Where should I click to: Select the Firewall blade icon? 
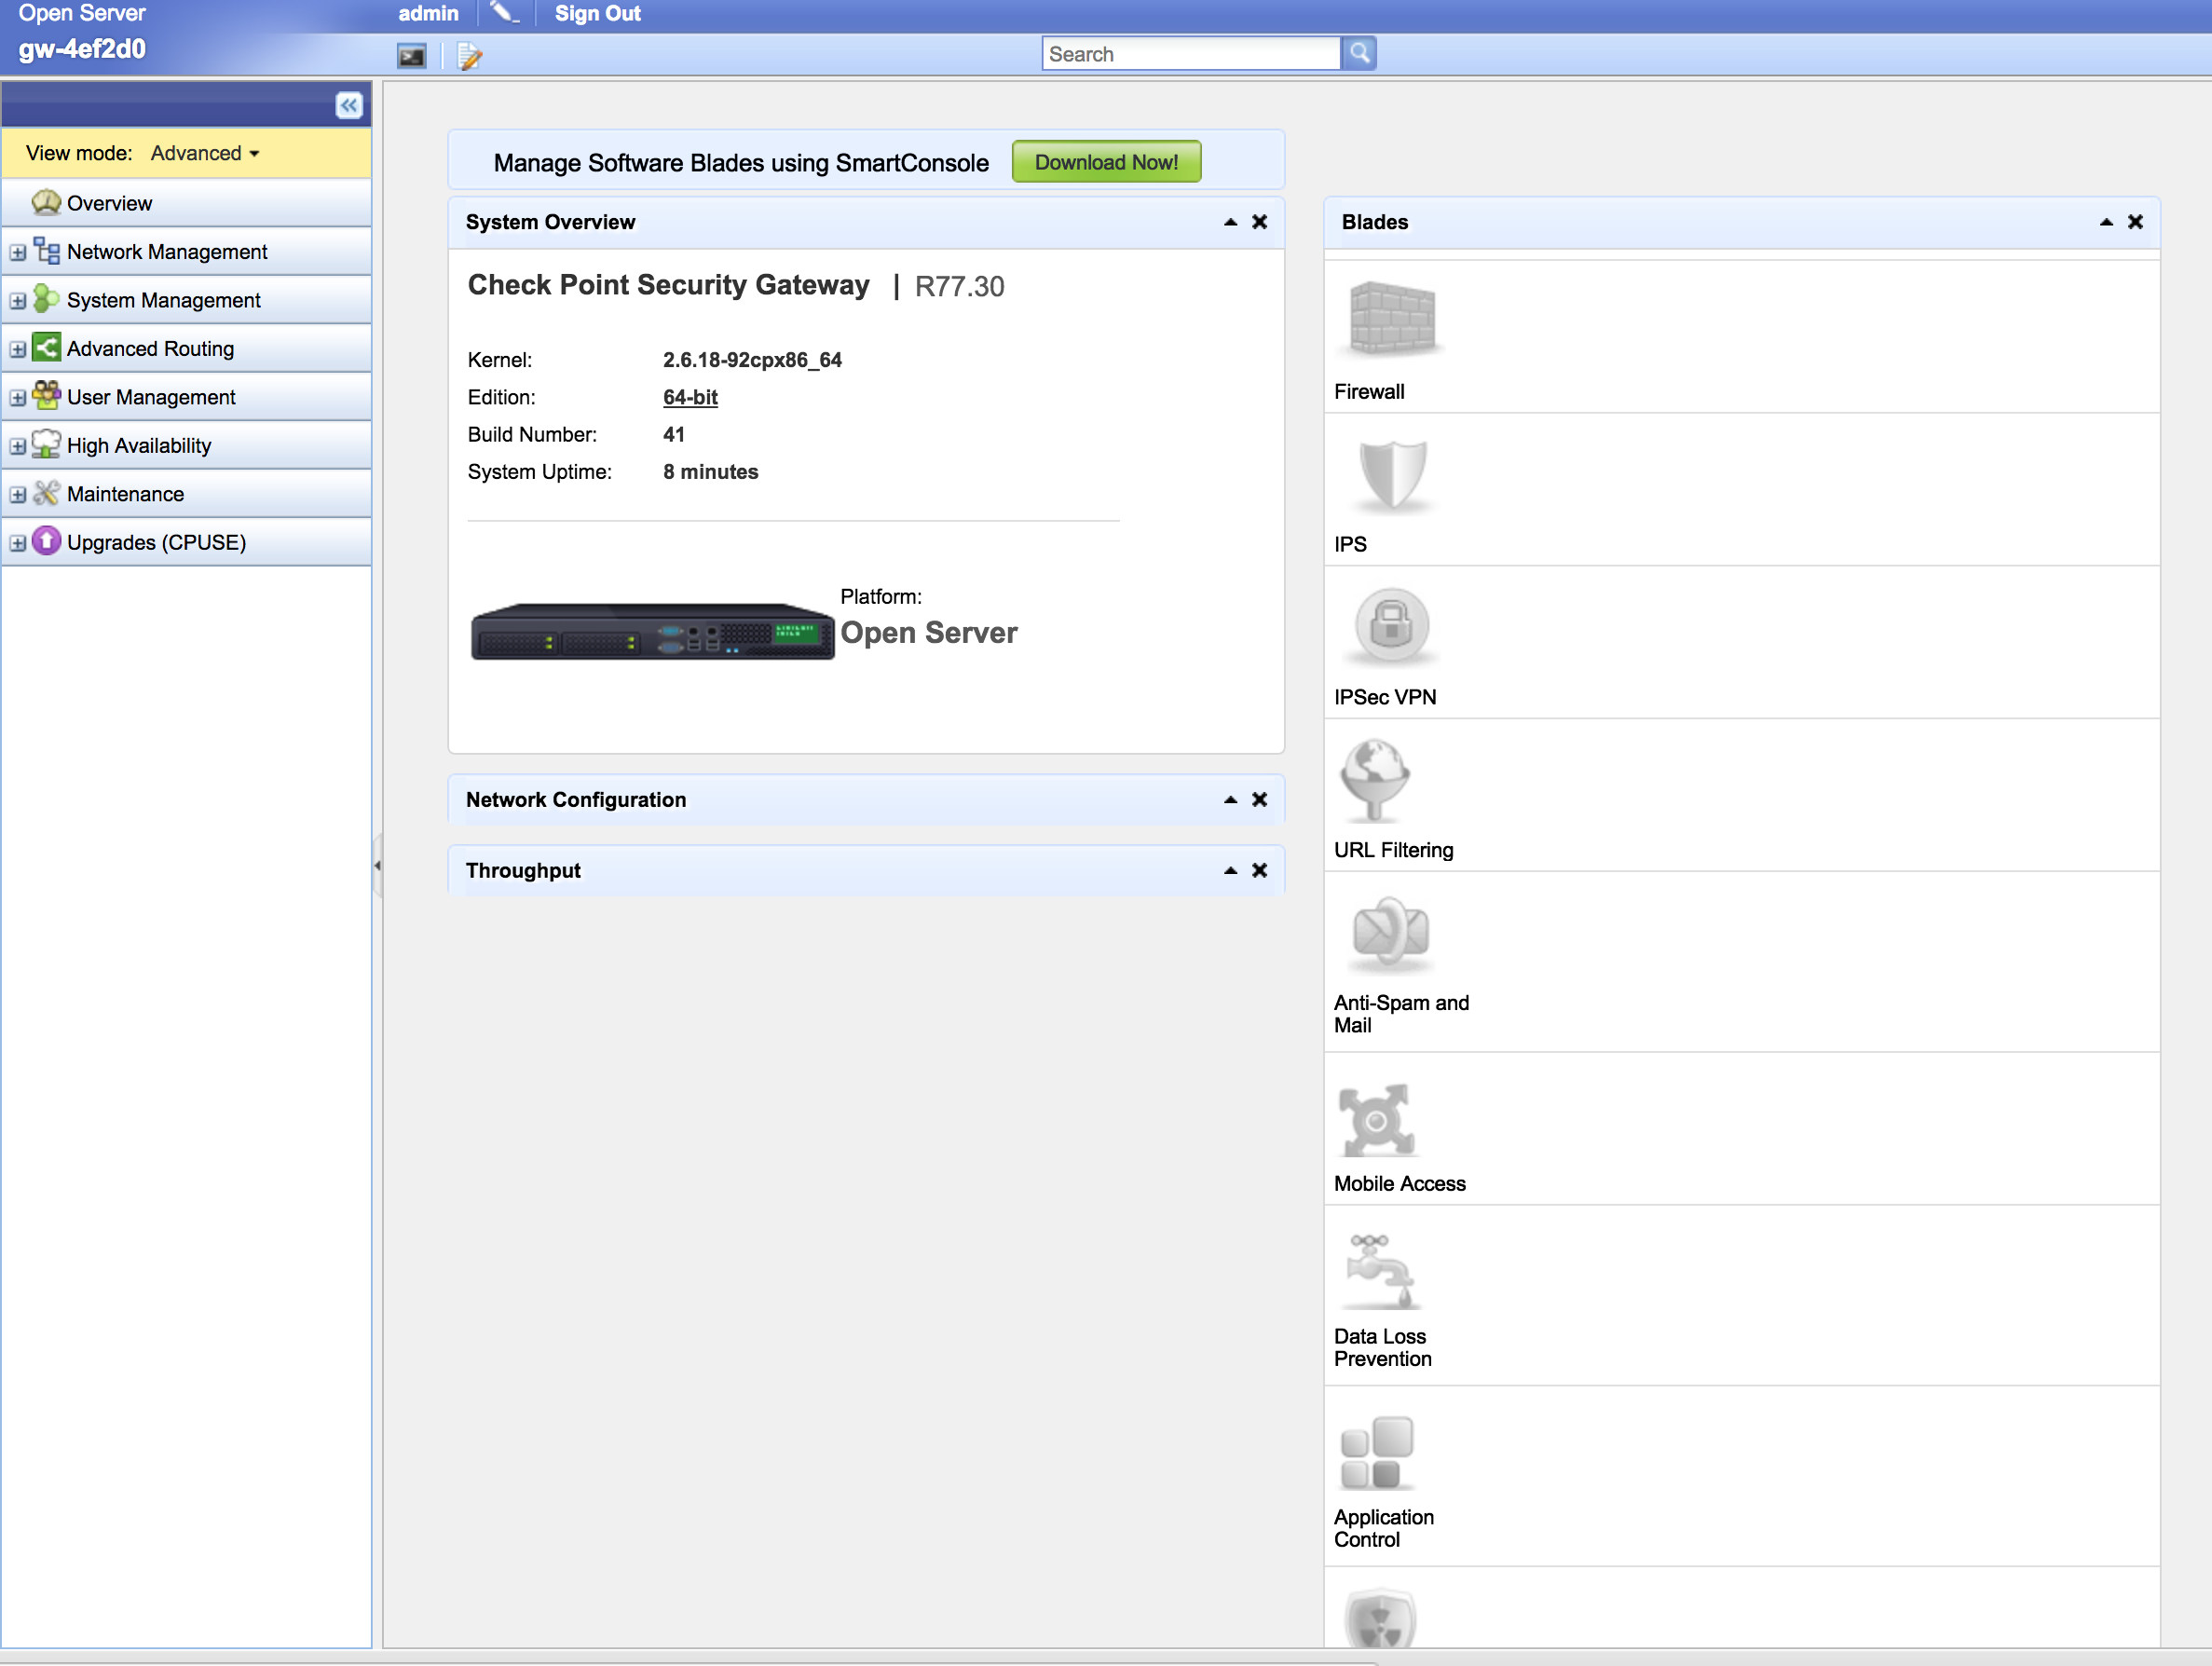pos(1391,318)
